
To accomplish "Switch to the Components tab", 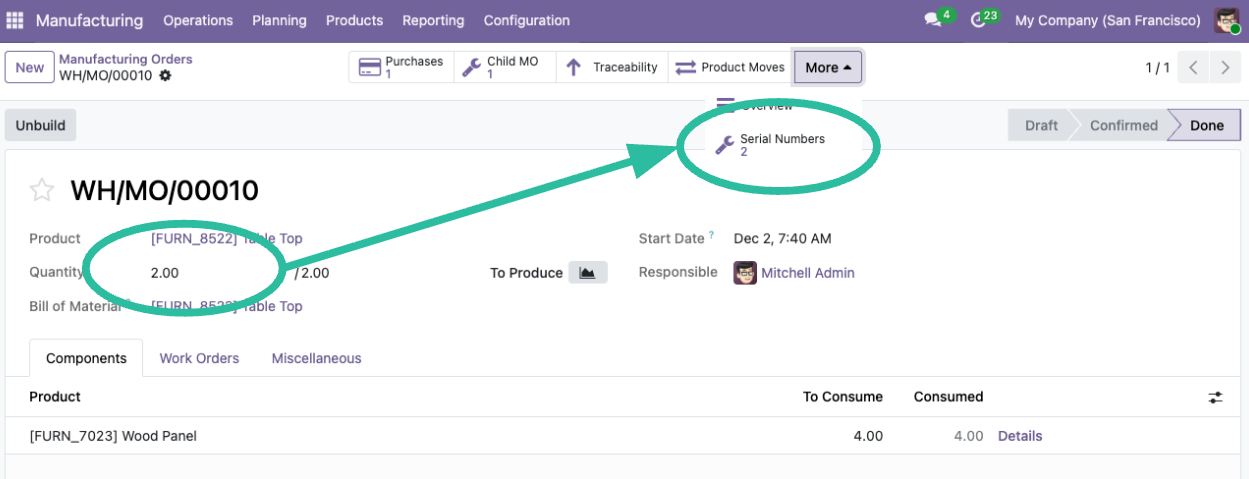I will [86, 358].
